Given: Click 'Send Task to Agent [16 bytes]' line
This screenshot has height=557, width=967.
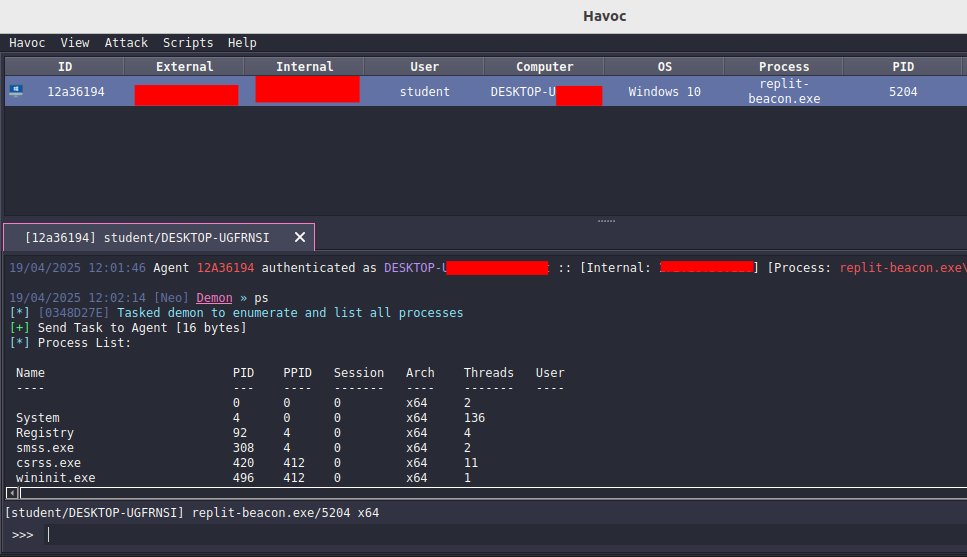Looking at the screenshot, I should click(142, 328).
